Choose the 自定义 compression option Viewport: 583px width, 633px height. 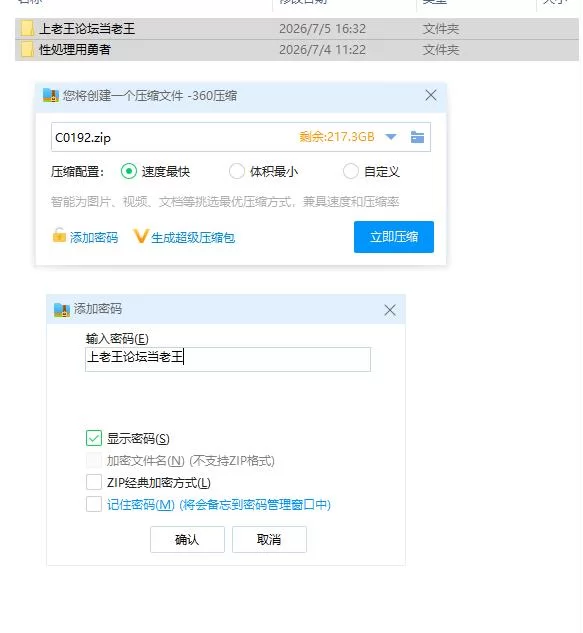pyautogui.click(x=350, y=172)
